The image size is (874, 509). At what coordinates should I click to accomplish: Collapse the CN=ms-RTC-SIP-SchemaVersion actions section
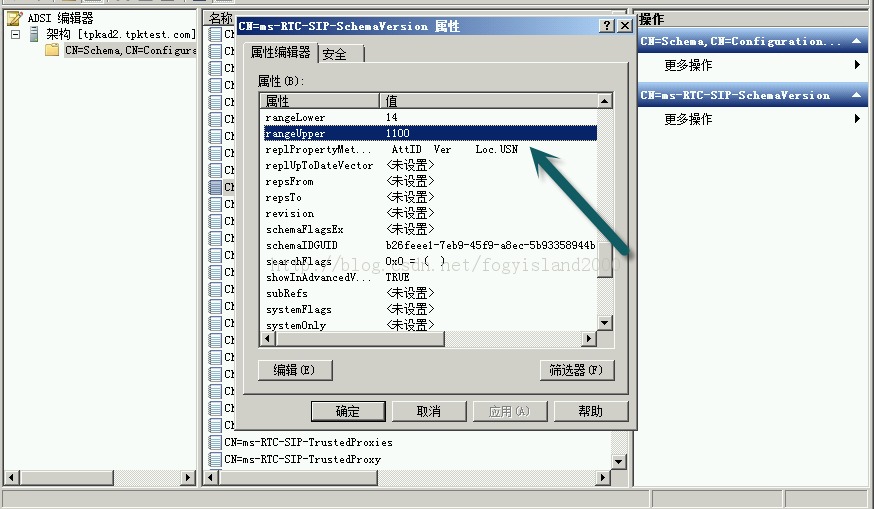[x=857, y=95]
